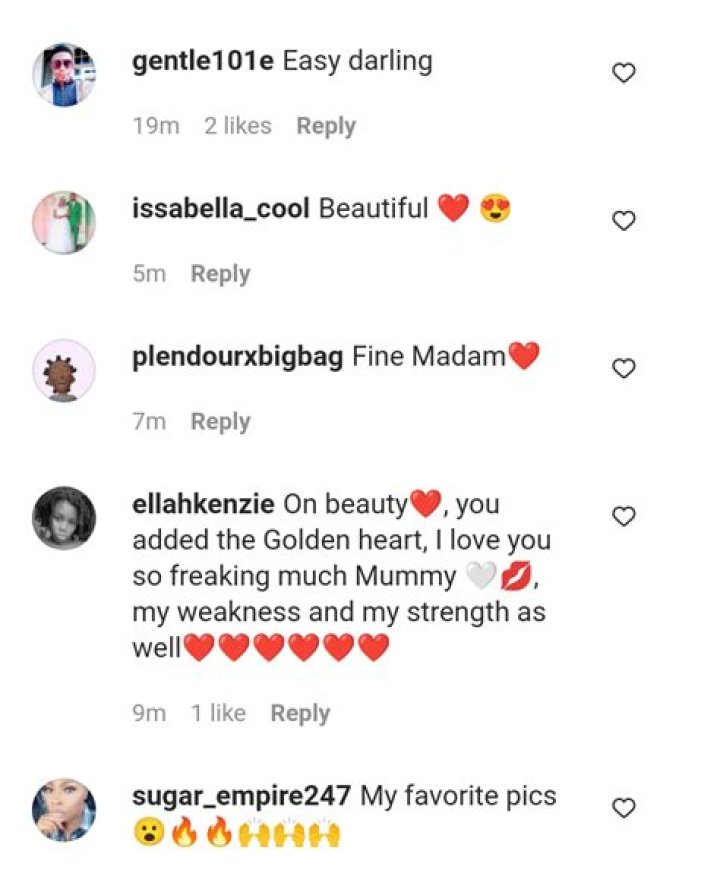Tap the heart icon beside issabella_cool's comment
Viewport: 720px width, 879px height.
pyautogui.click(x=625, y=219)
